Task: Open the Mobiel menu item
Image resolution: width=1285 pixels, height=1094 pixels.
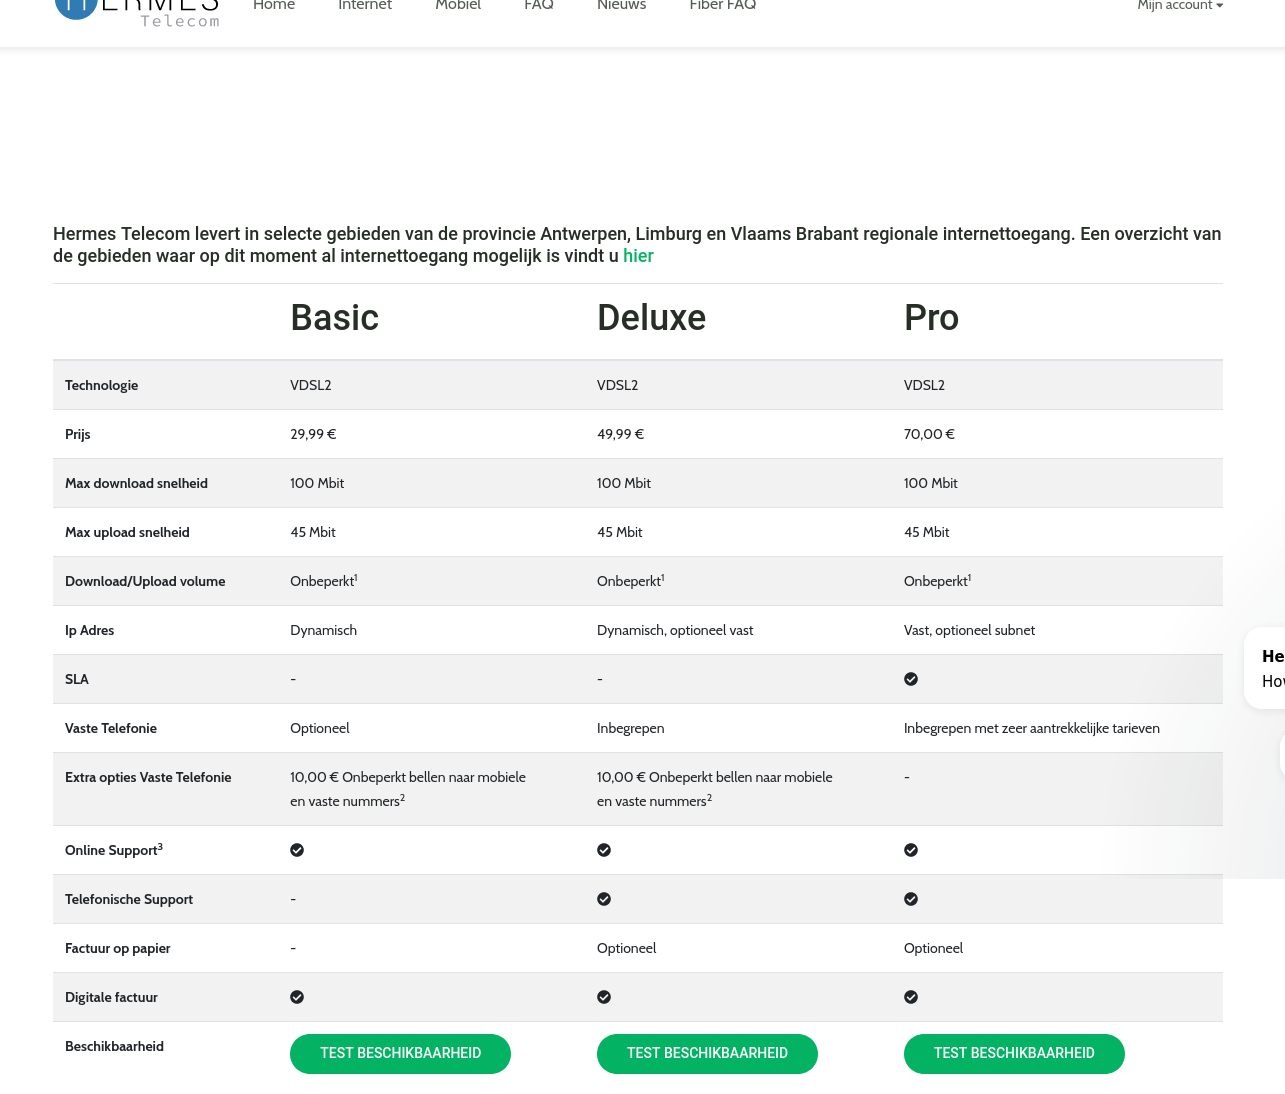Action: (x=458, y=6)
